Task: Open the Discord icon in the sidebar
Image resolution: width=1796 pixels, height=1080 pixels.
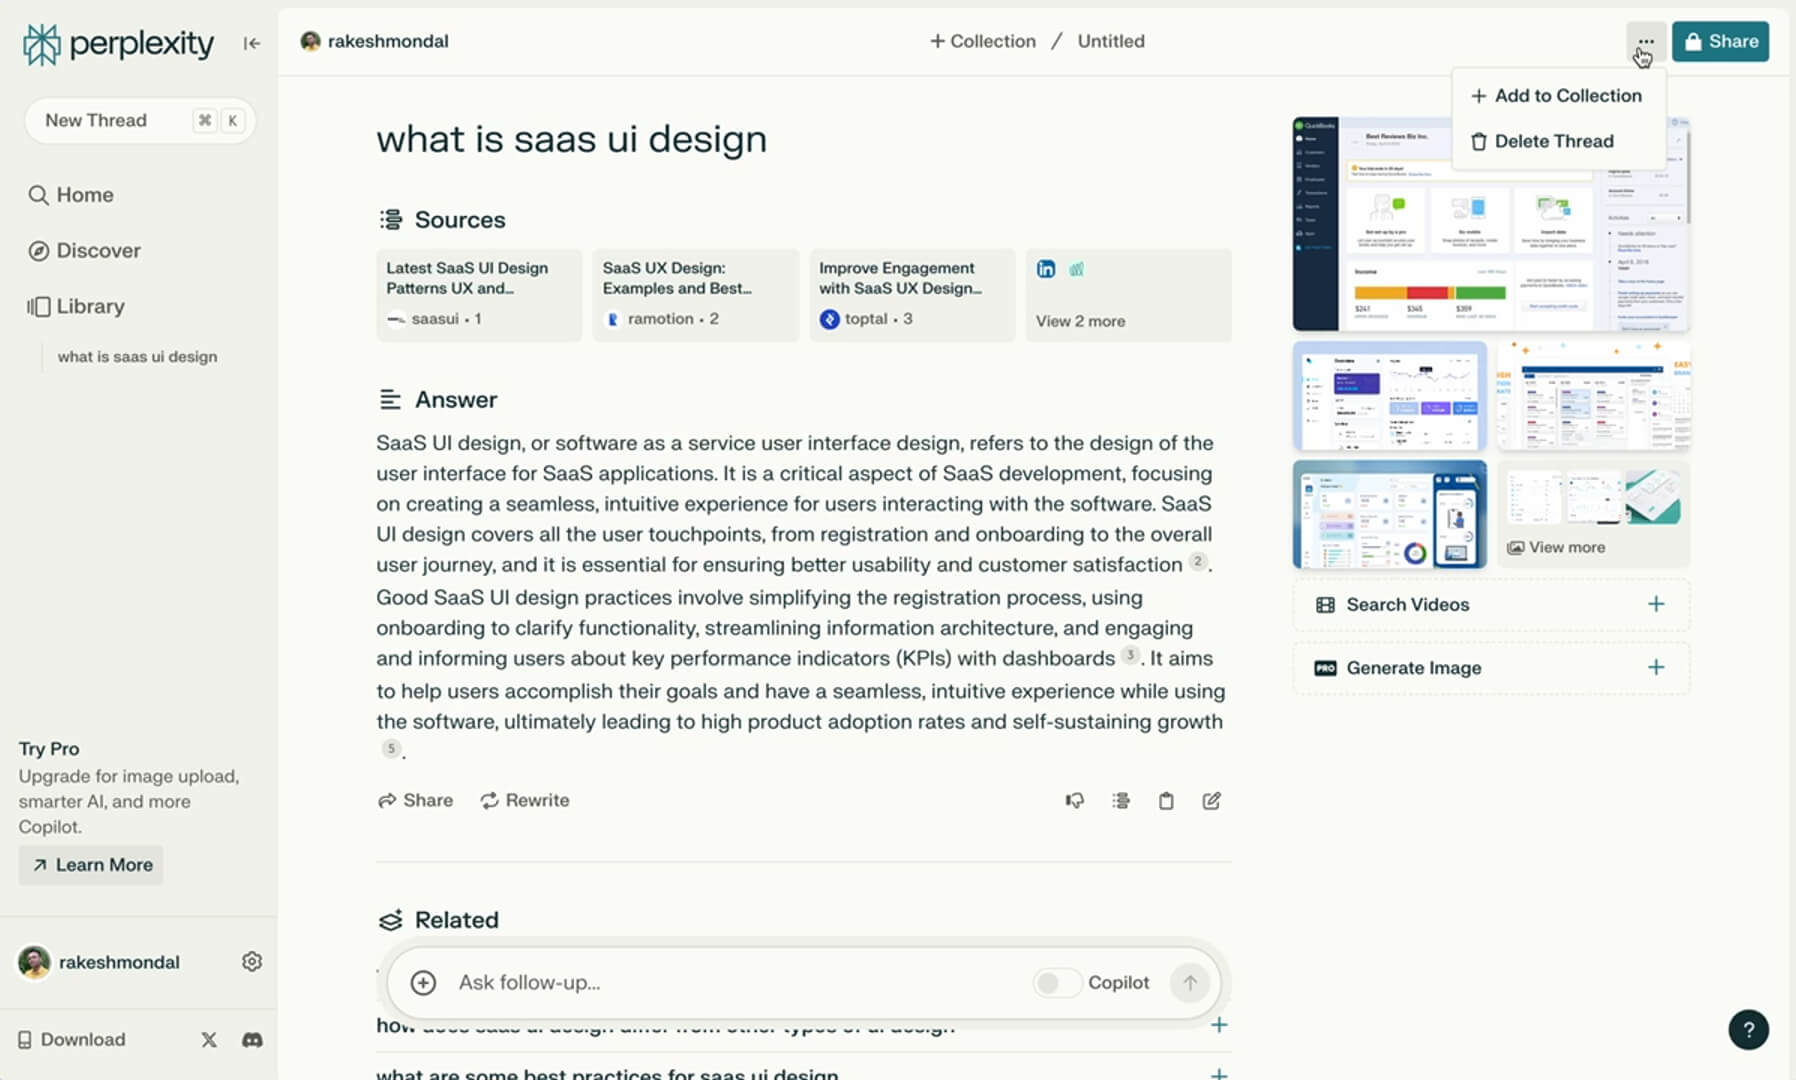Action: coord(252,1040)
